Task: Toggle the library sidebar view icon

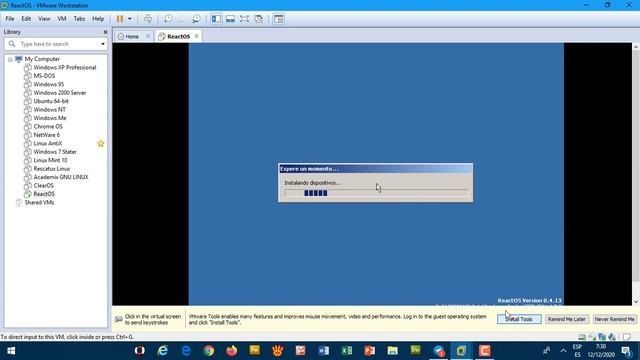Action: coord(216,19)
